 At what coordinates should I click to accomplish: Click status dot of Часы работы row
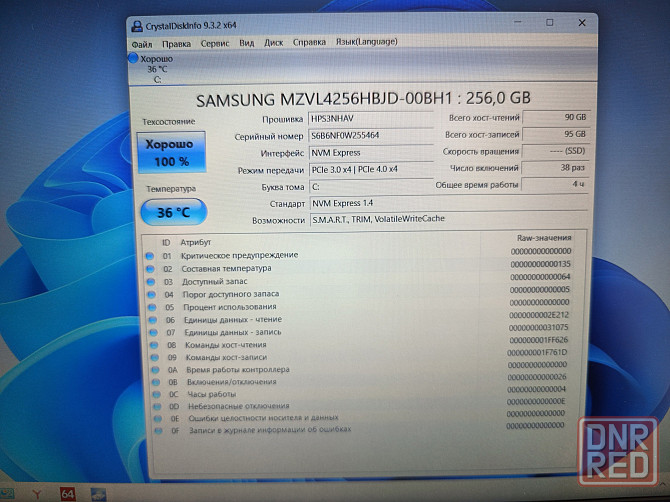[x=156, y=394]
